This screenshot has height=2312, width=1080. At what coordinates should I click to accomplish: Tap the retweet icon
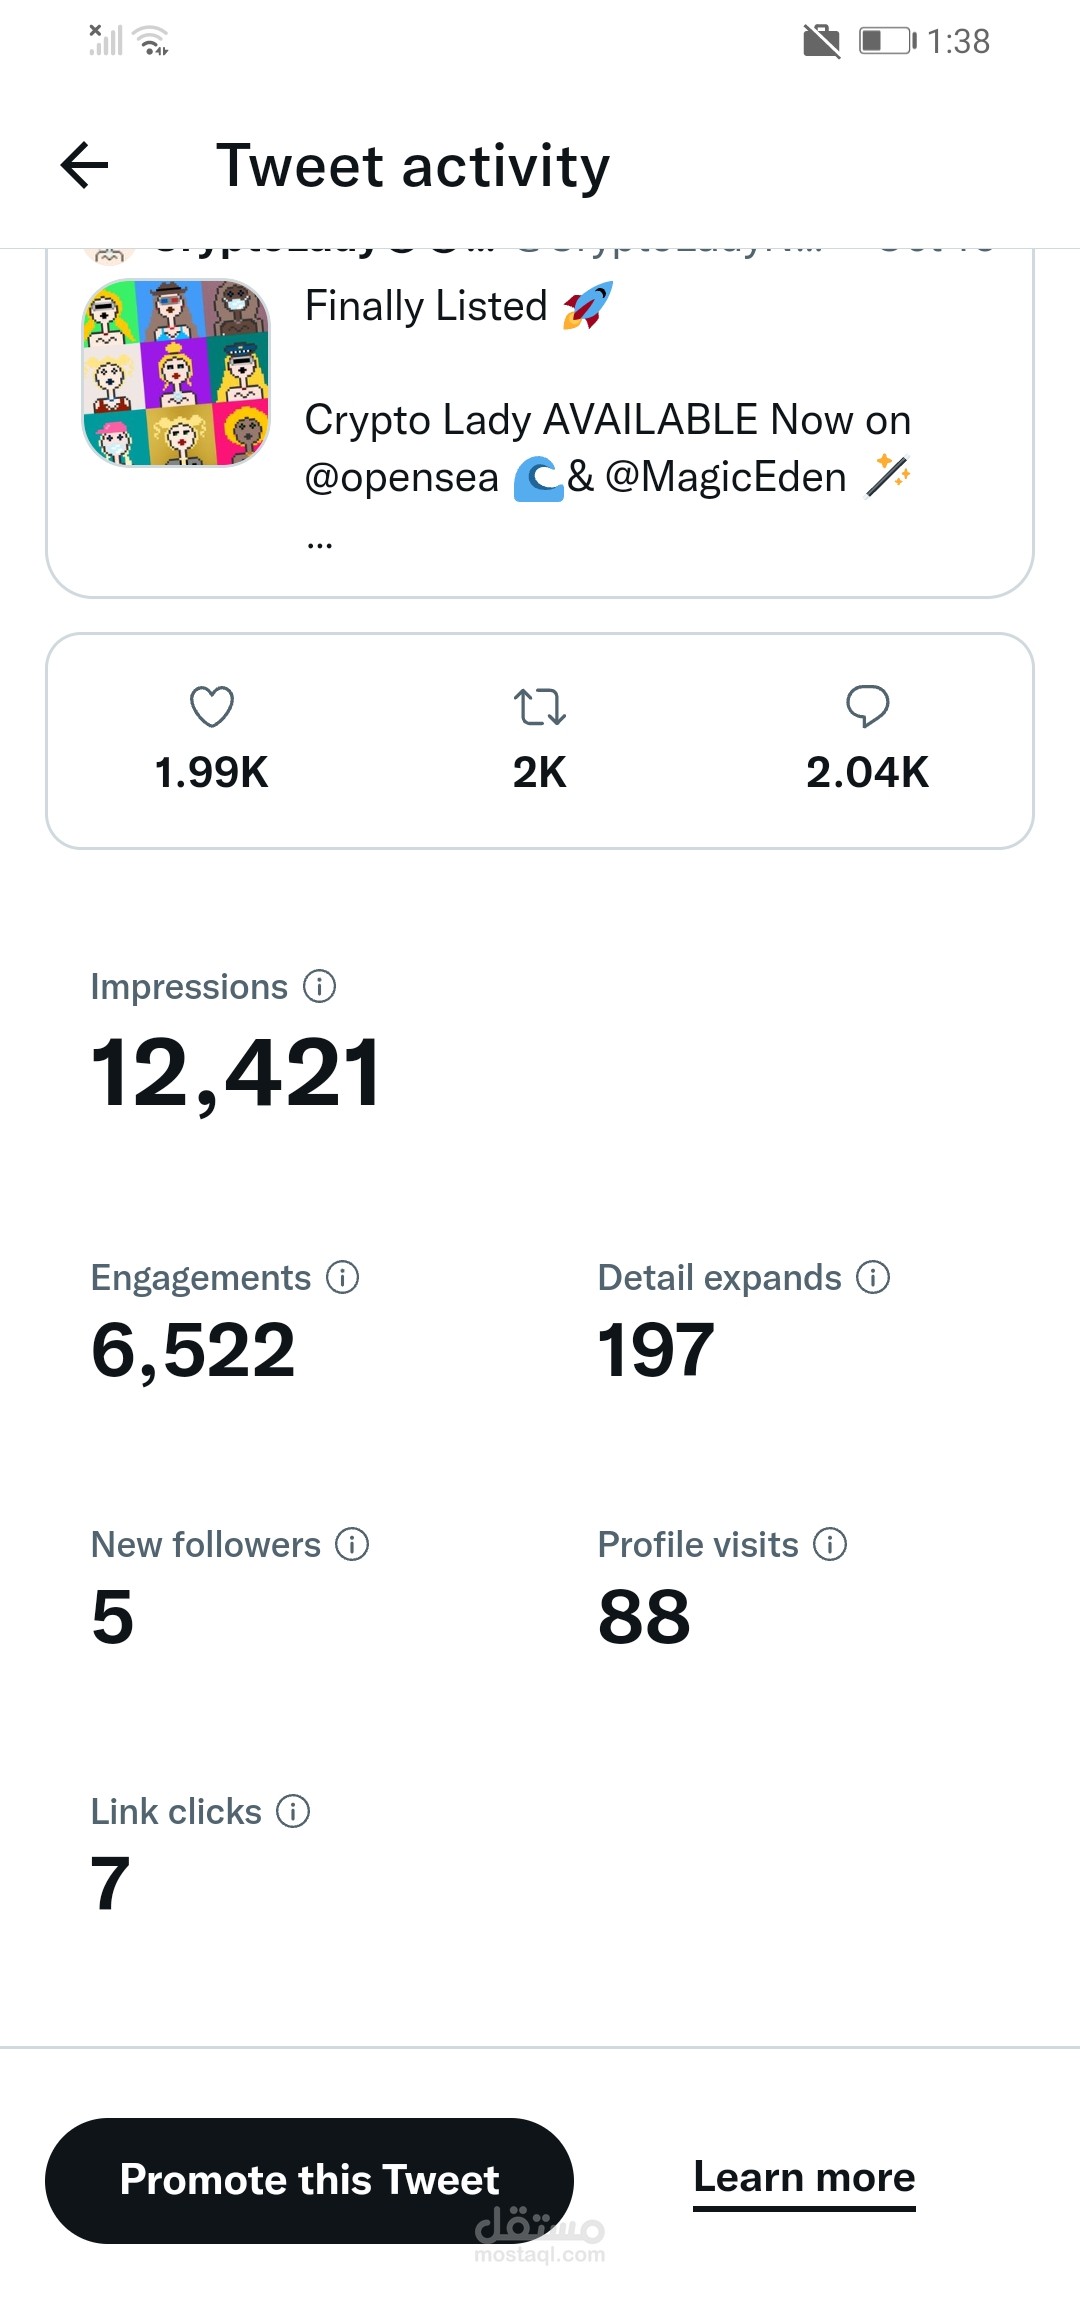(540, 706)
